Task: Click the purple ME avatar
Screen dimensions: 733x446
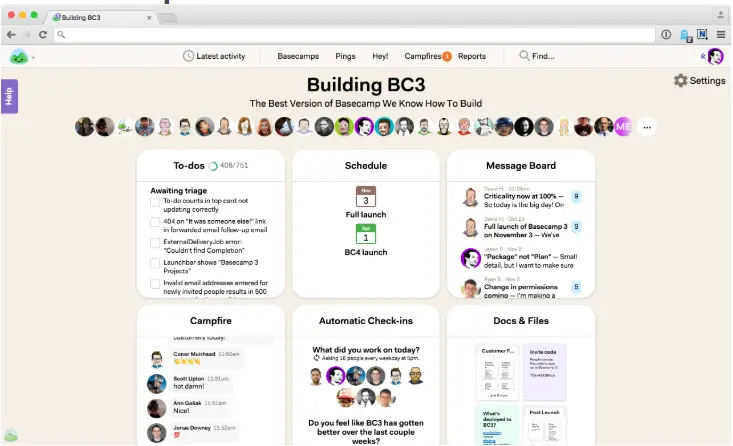Action: point(623,127)
